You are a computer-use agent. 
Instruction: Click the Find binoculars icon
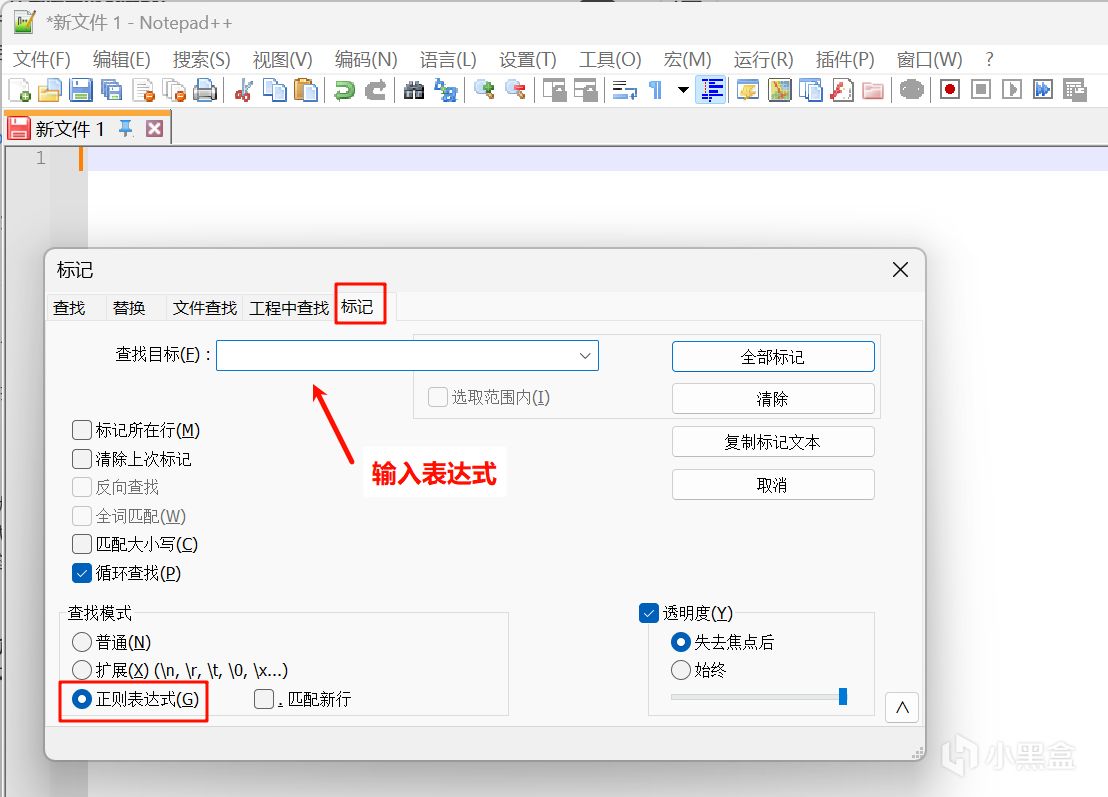tap(414, 90)
